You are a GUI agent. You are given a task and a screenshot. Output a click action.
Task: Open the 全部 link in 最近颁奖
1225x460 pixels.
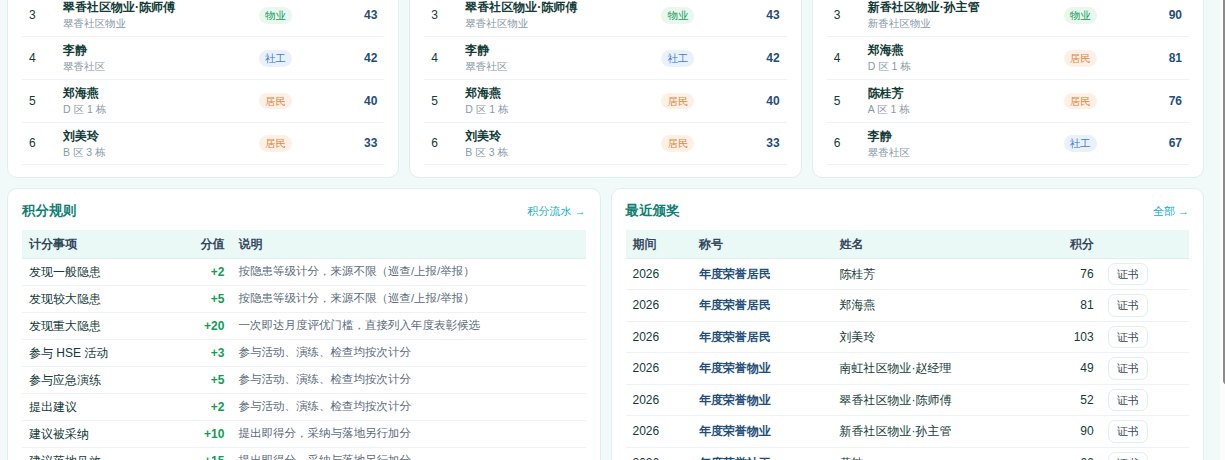pyautogui.click(x=1171, y=212)
